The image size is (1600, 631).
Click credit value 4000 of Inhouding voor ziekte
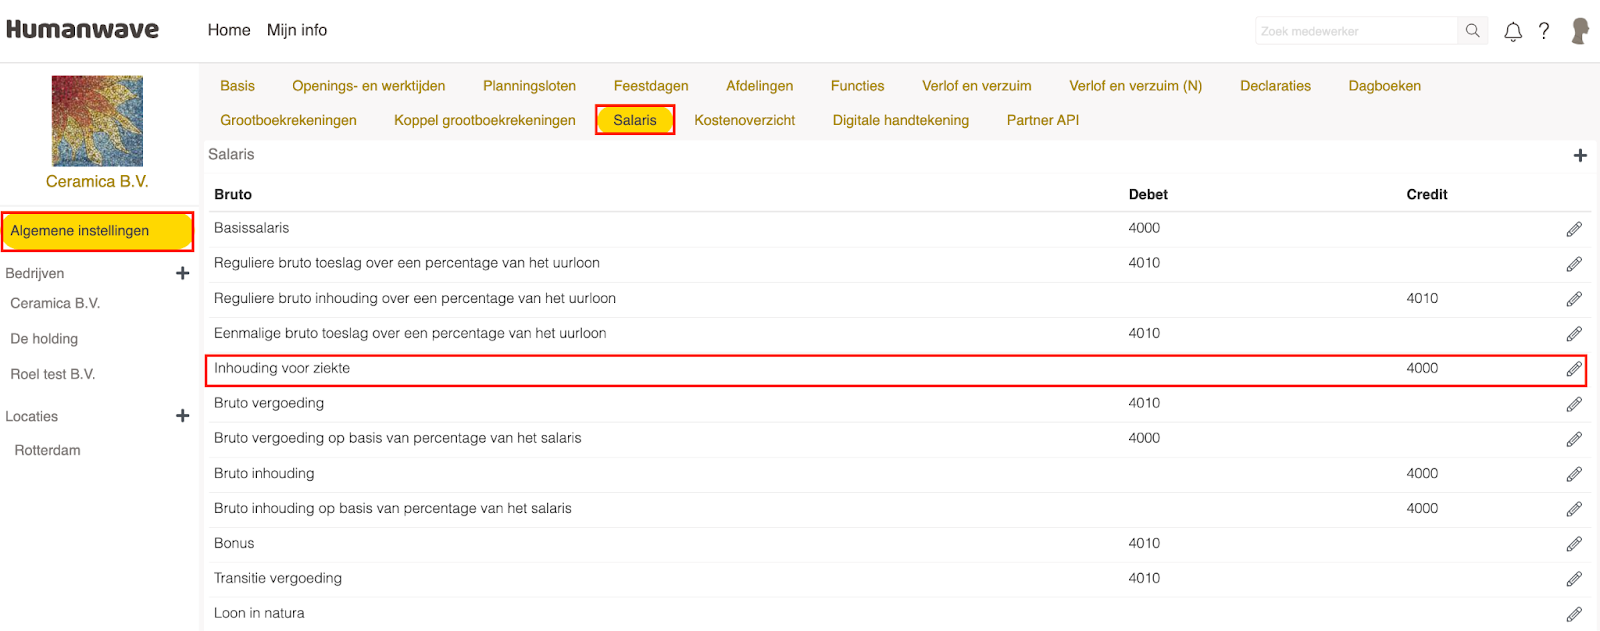pos(1422,368)
